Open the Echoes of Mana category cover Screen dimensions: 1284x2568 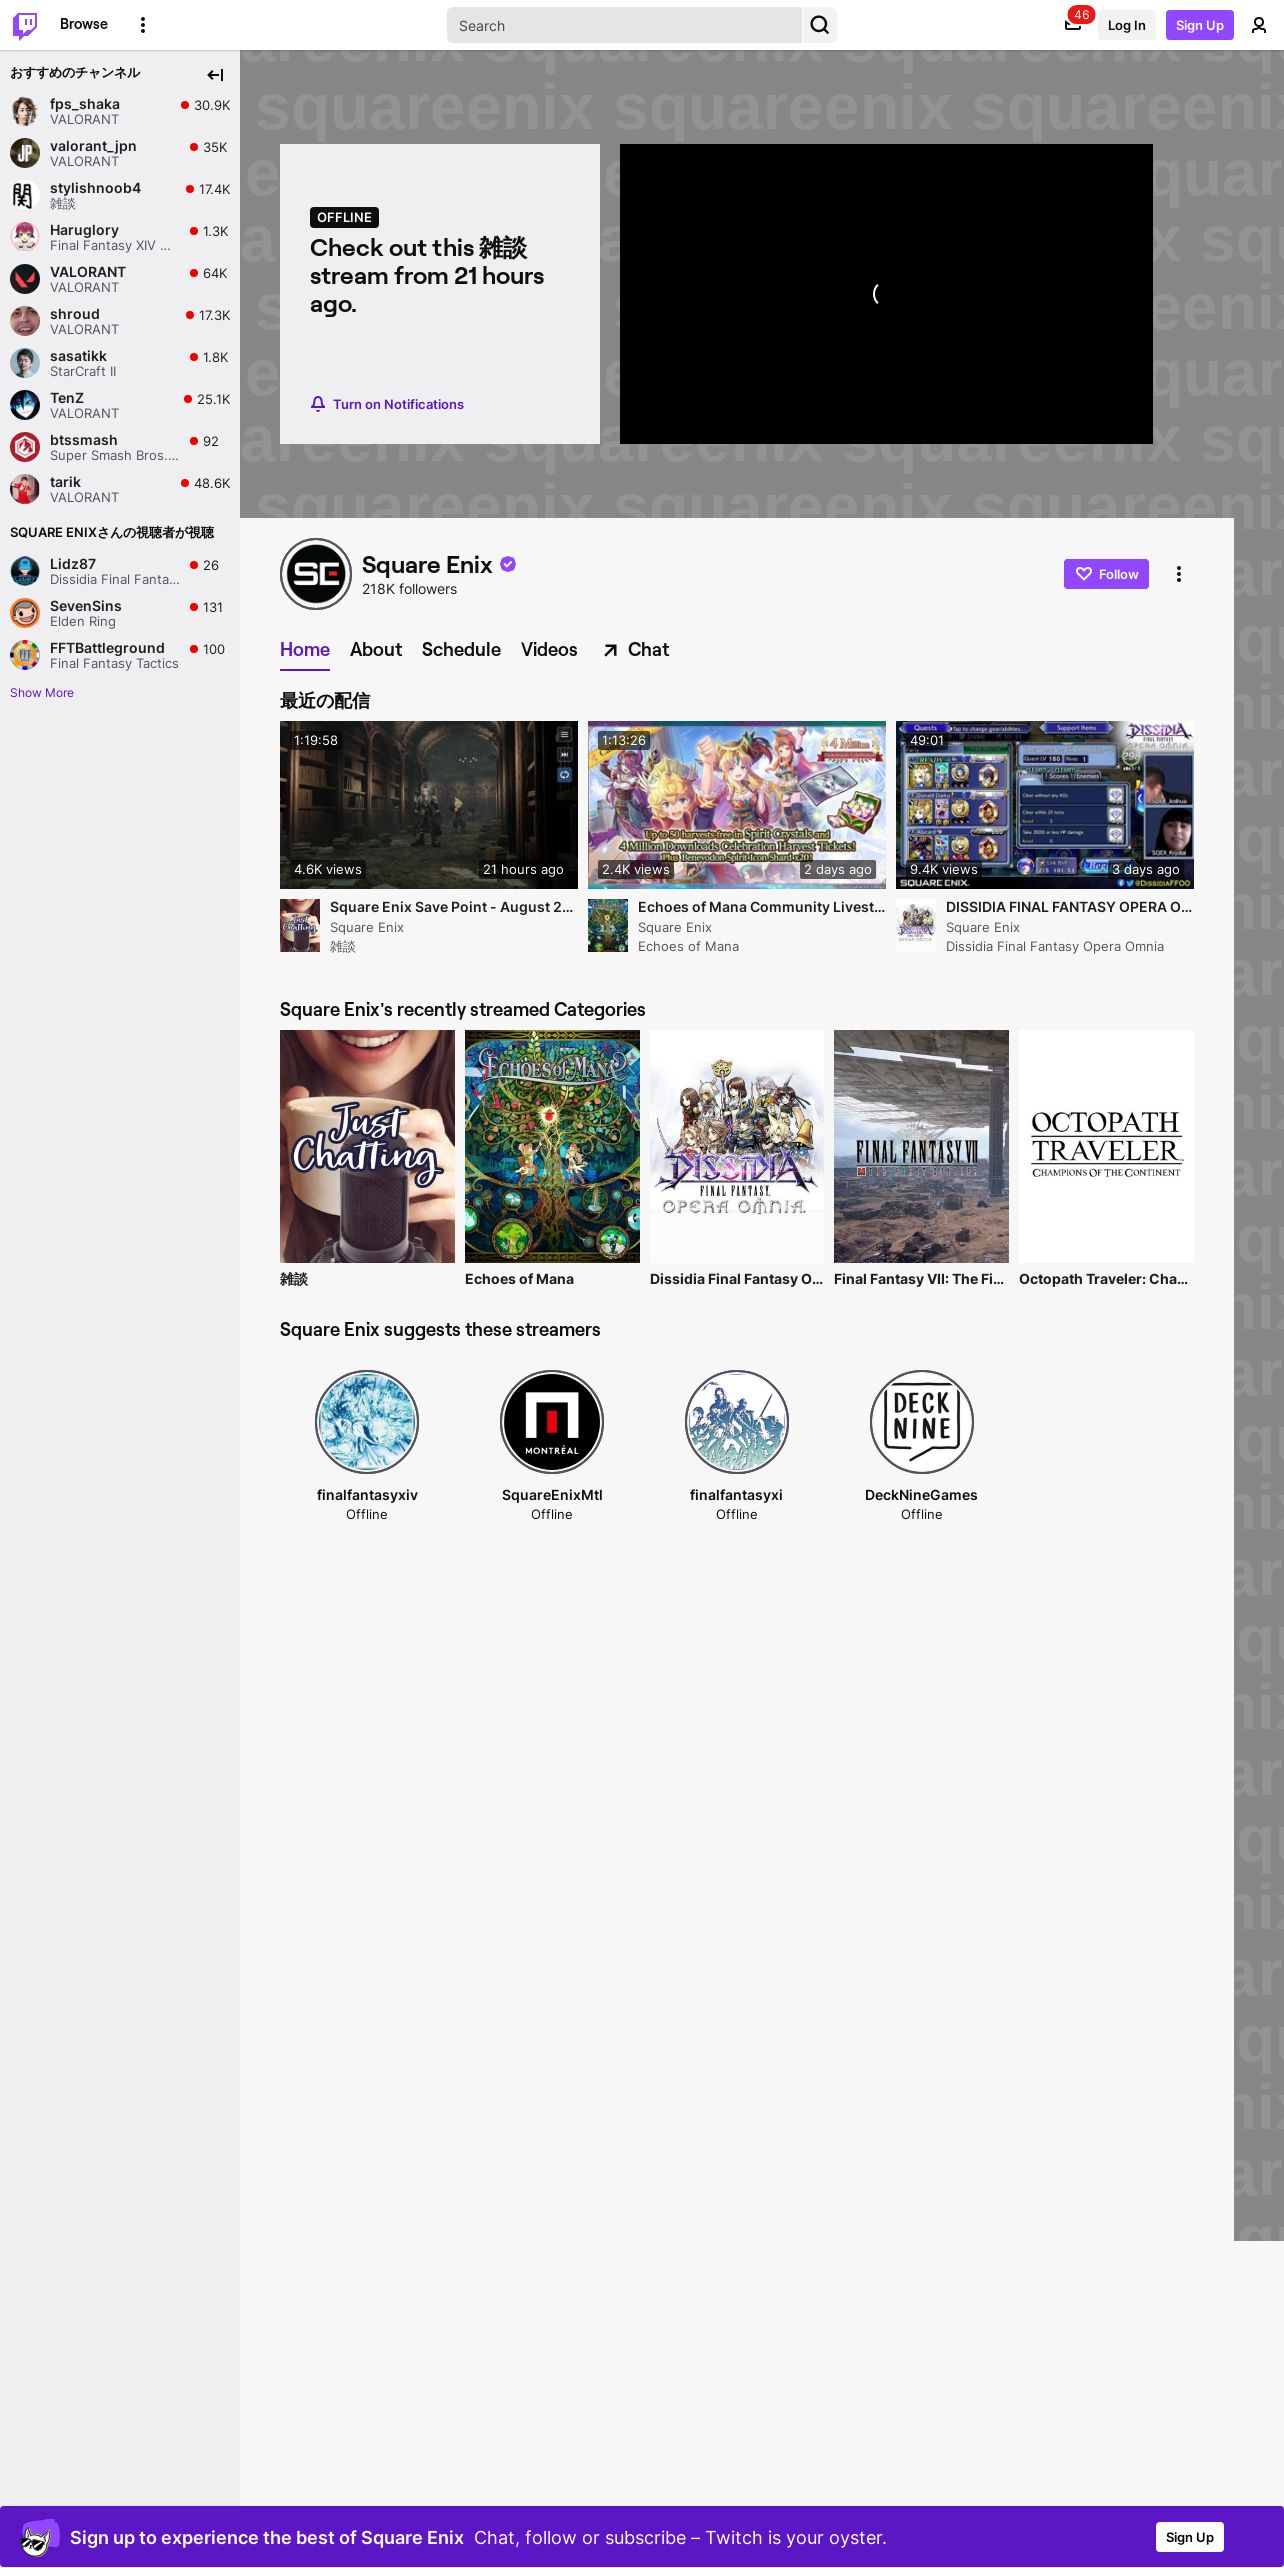tap(552, 1146)
